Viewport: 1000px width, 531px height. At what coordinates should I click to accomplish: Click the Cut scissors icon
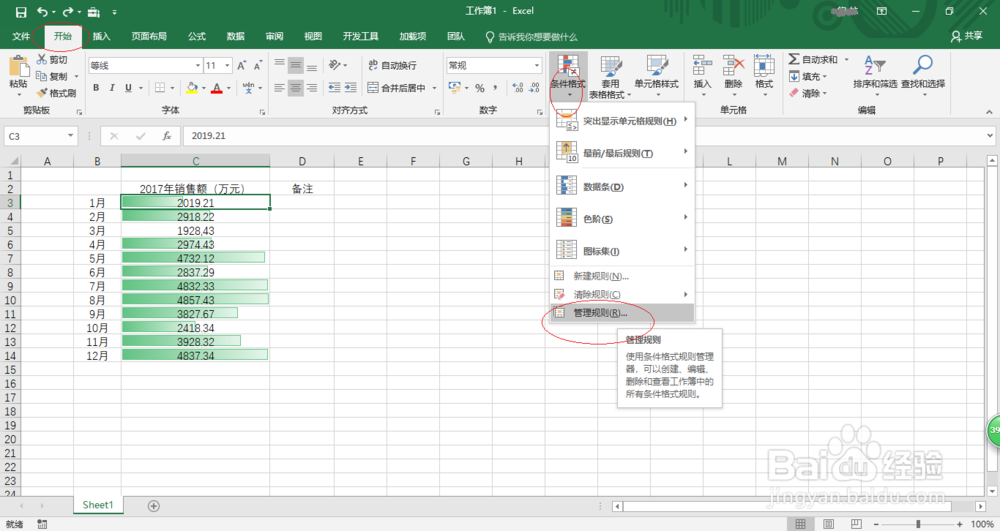click(x=42, y=59)
